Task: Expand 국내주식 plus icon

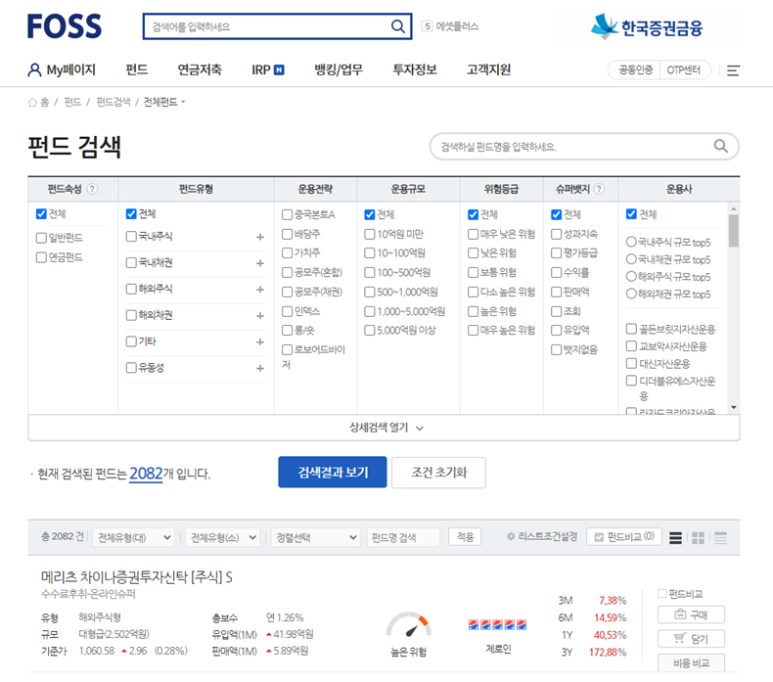Action: (260, 237)
